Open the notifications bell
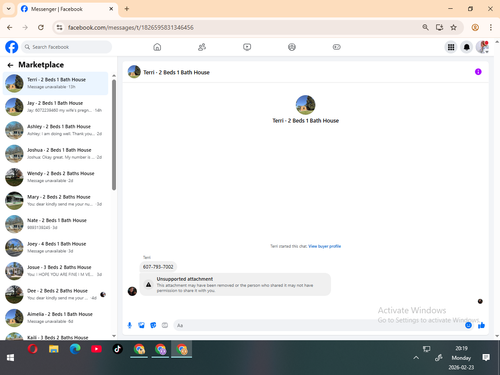This screenshot has height=375, width=500. point(467,47)
